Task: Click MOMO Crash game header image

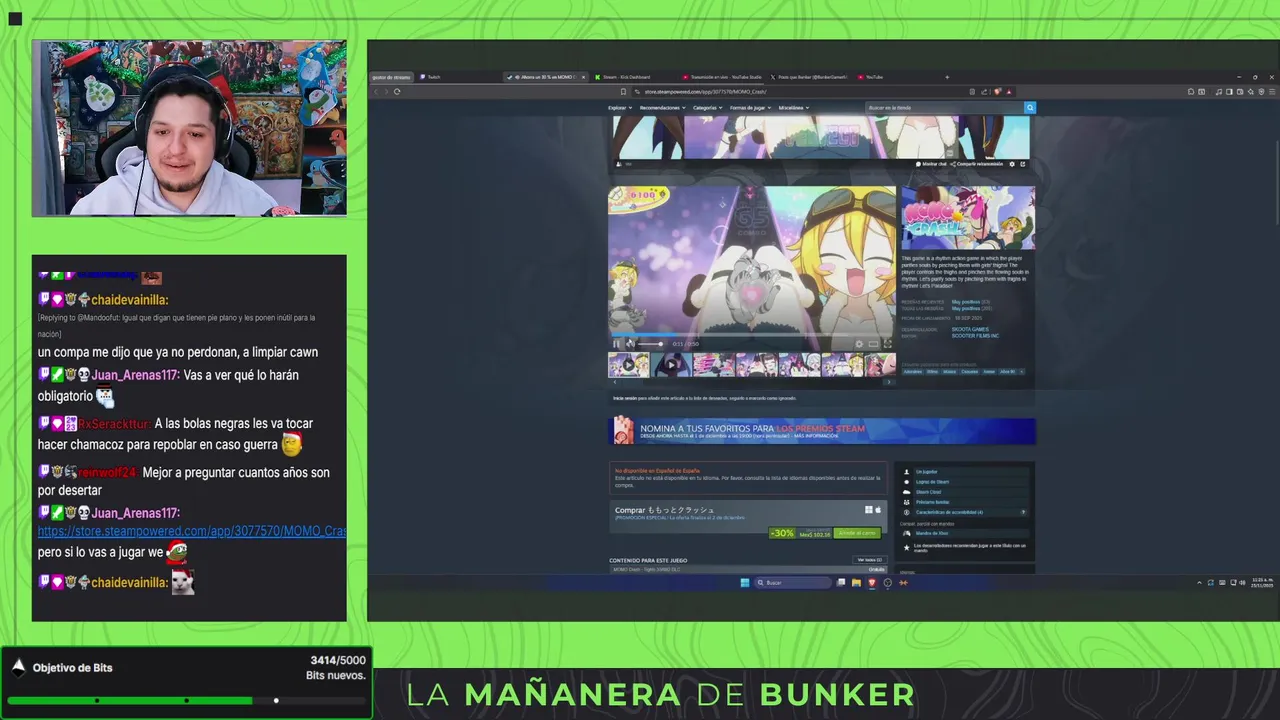Action: (968, 218)
